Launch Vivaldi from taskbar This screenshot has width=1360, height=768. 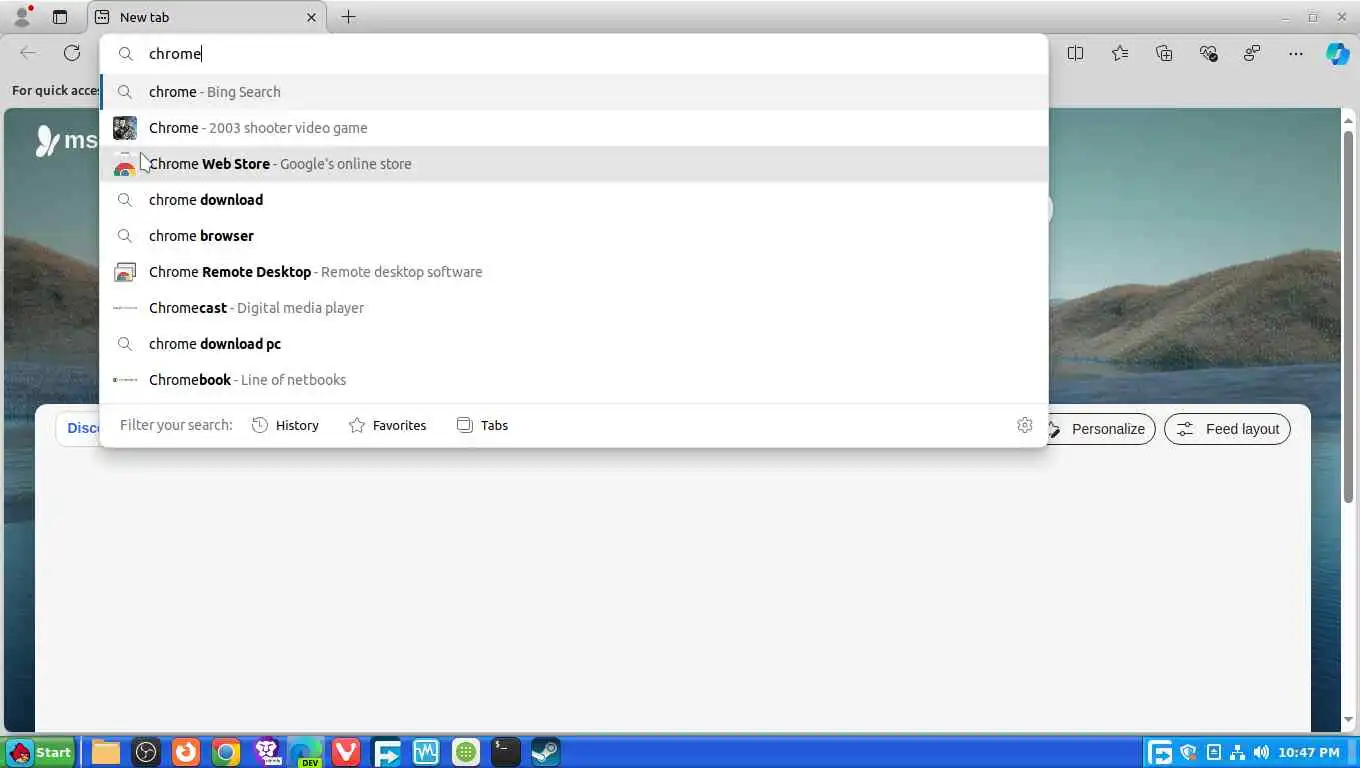tap(346, 752)
